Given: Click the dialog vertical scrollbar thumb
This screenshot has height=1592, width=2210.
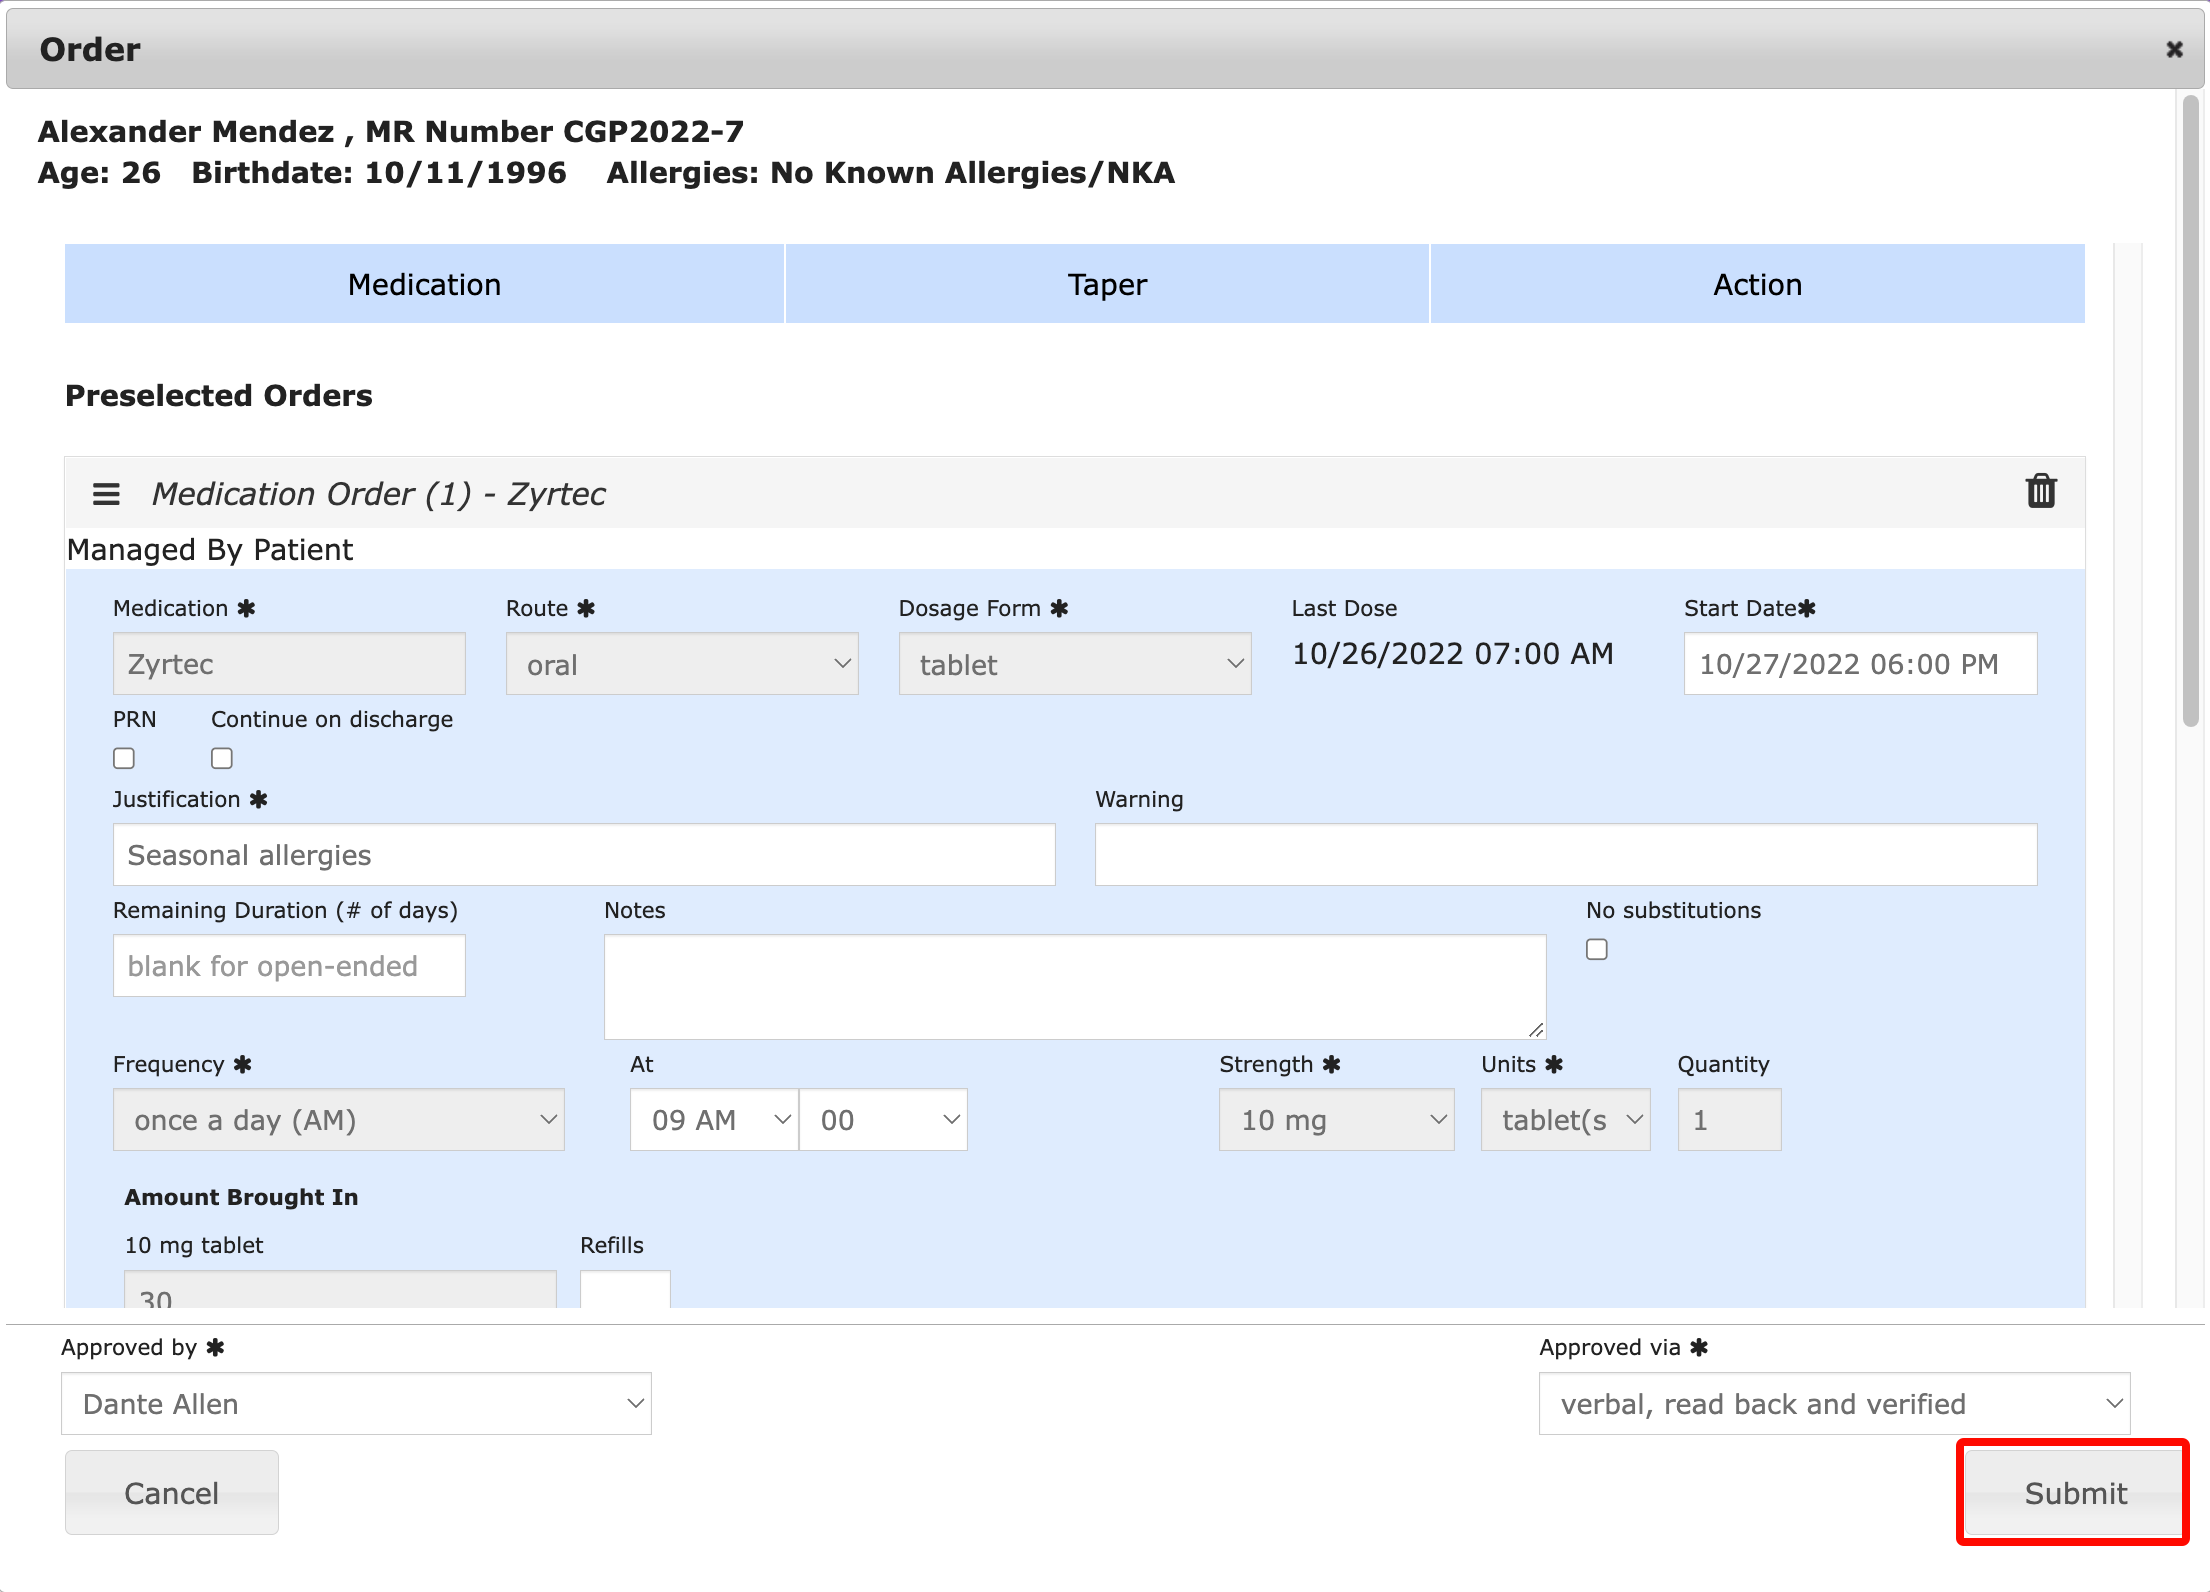Looking at the screenshot, I should pyautogui.click(x=2190, y=410).
